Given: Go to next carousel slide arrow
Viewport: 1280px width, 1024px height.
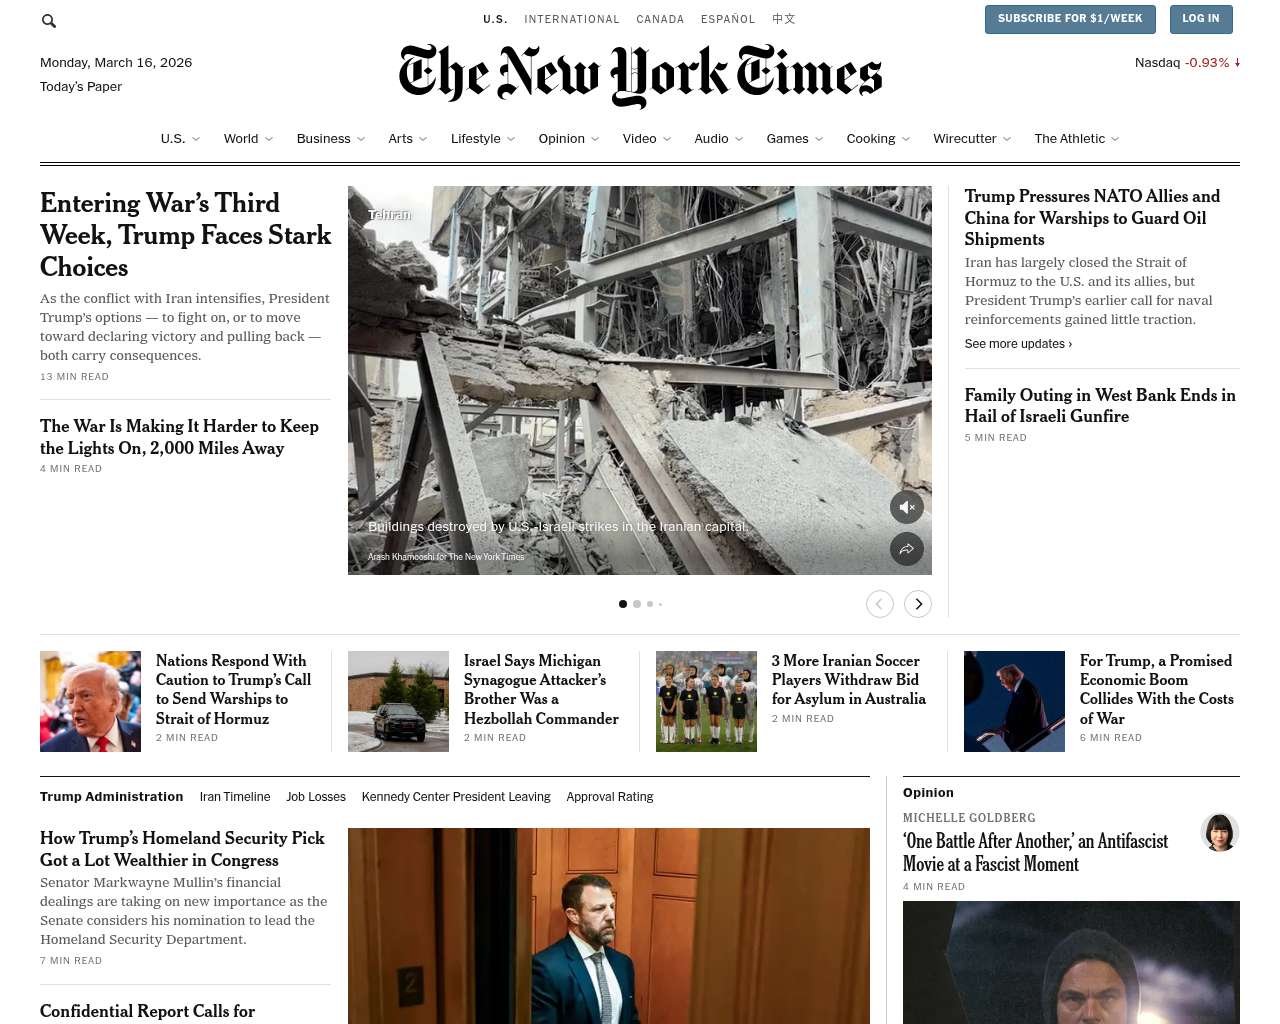Looking at the screenshot, I should click(x=918, y=604).
